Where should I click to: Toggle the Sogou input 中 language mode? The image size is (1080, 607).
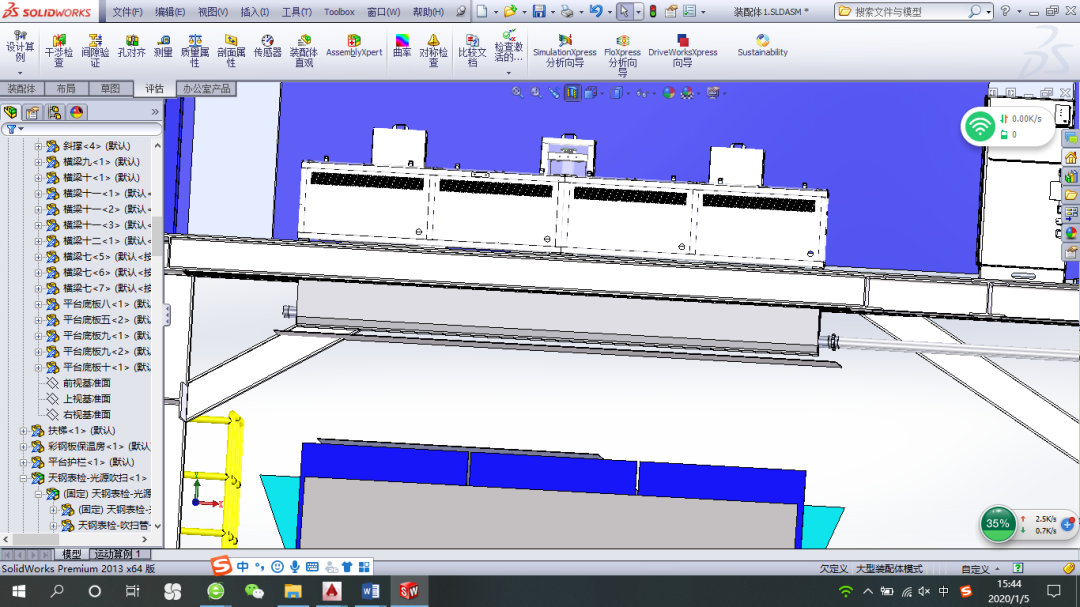click(x=243, y=566)
